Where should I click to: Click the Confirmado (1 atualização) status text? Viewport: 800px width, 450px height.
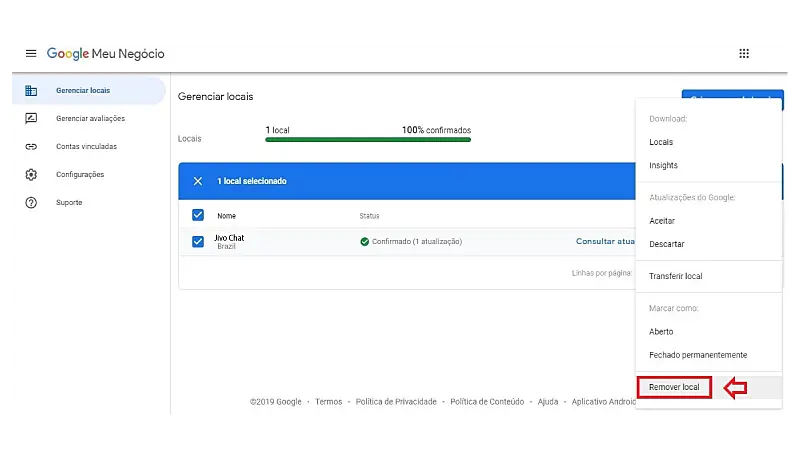417,241
